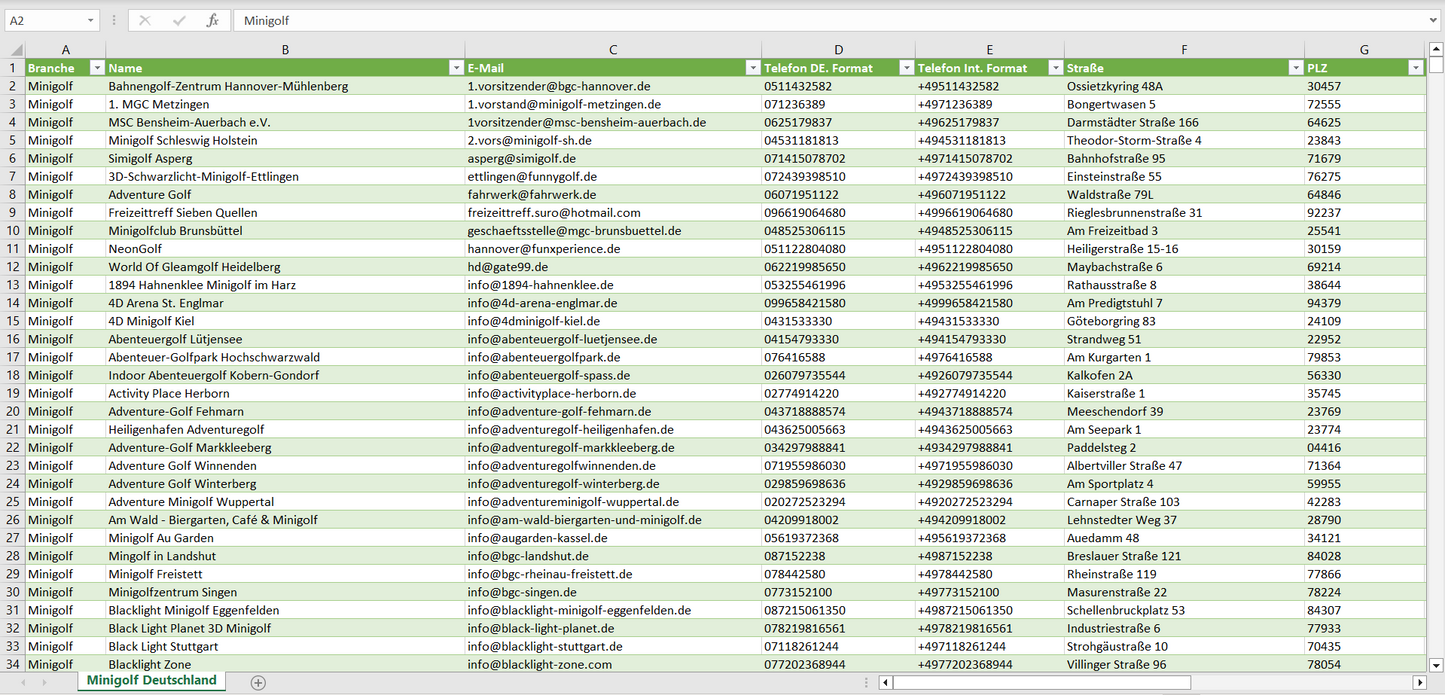The width and height of the screenshot is (1445, 695).
Task: Open the PLZ filter dropdown
Action: pyautogui.click(x=1415, y=68)
